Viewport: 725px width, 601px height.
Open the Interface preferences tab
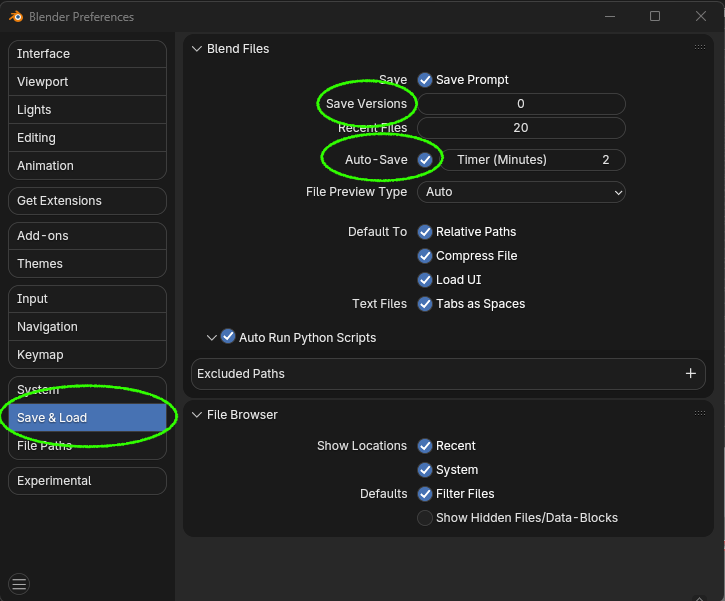click(87, 54)
